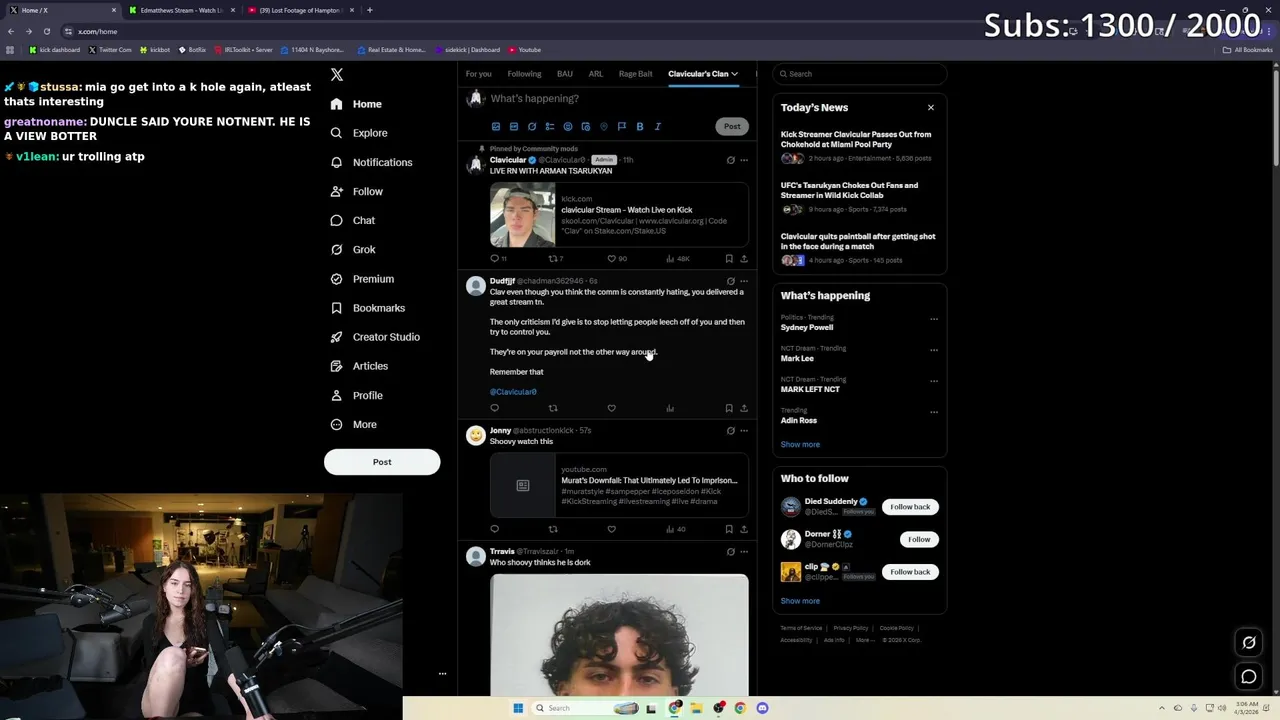Screen dimensions: 1280x720
Task: Add a GIF to the post
Action: click(x=514, y=127)
